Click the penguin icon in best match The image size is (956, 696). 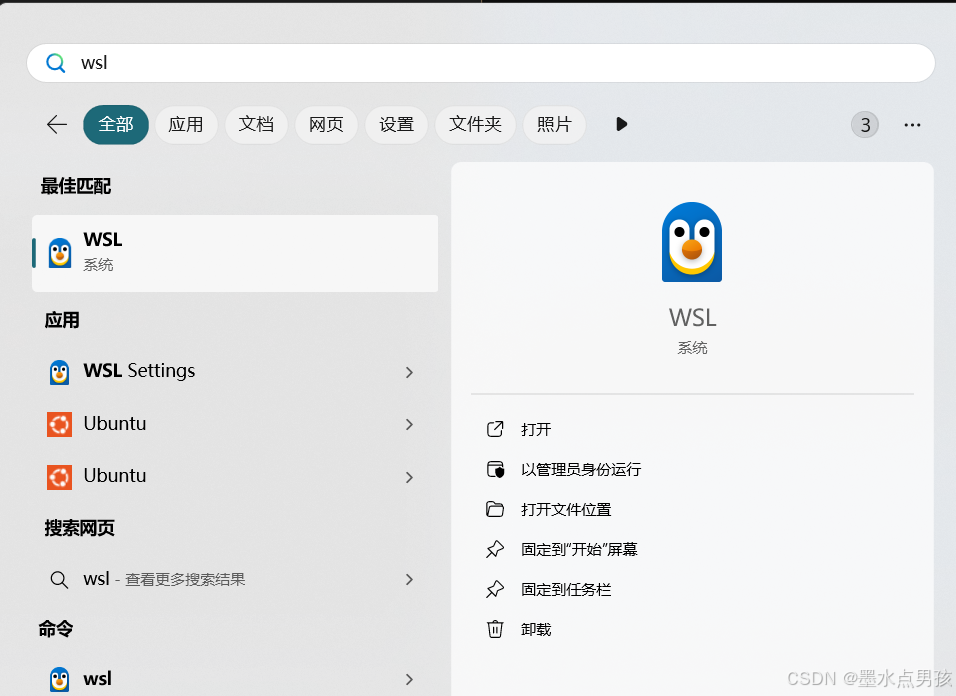point(60,252)
